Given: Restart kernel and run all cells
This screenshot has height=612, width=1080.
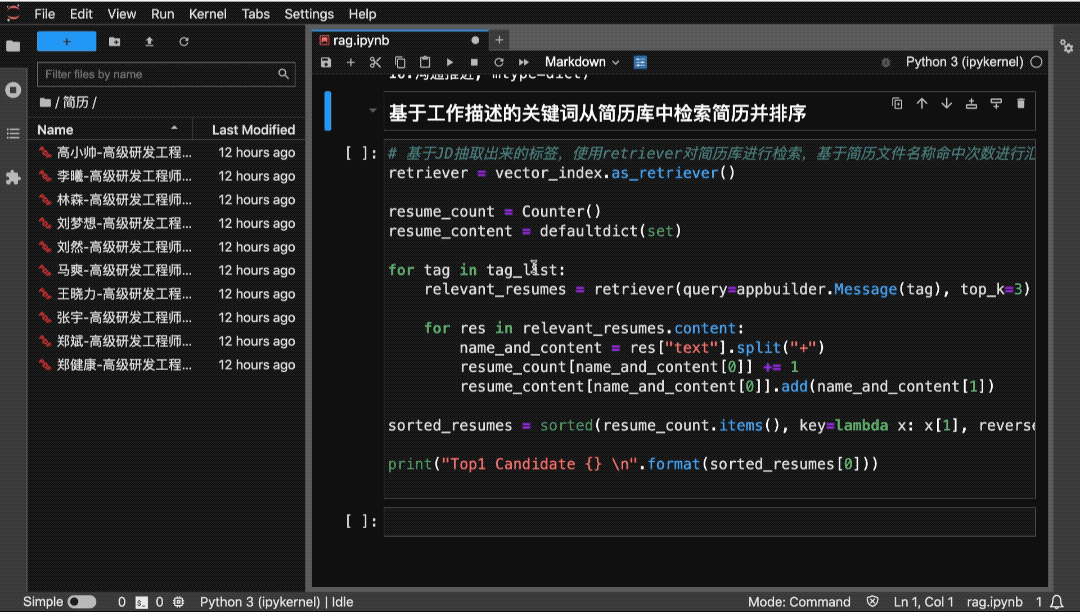Looking at the screenshot, I should pyautogui.click(x=523, y=62).
